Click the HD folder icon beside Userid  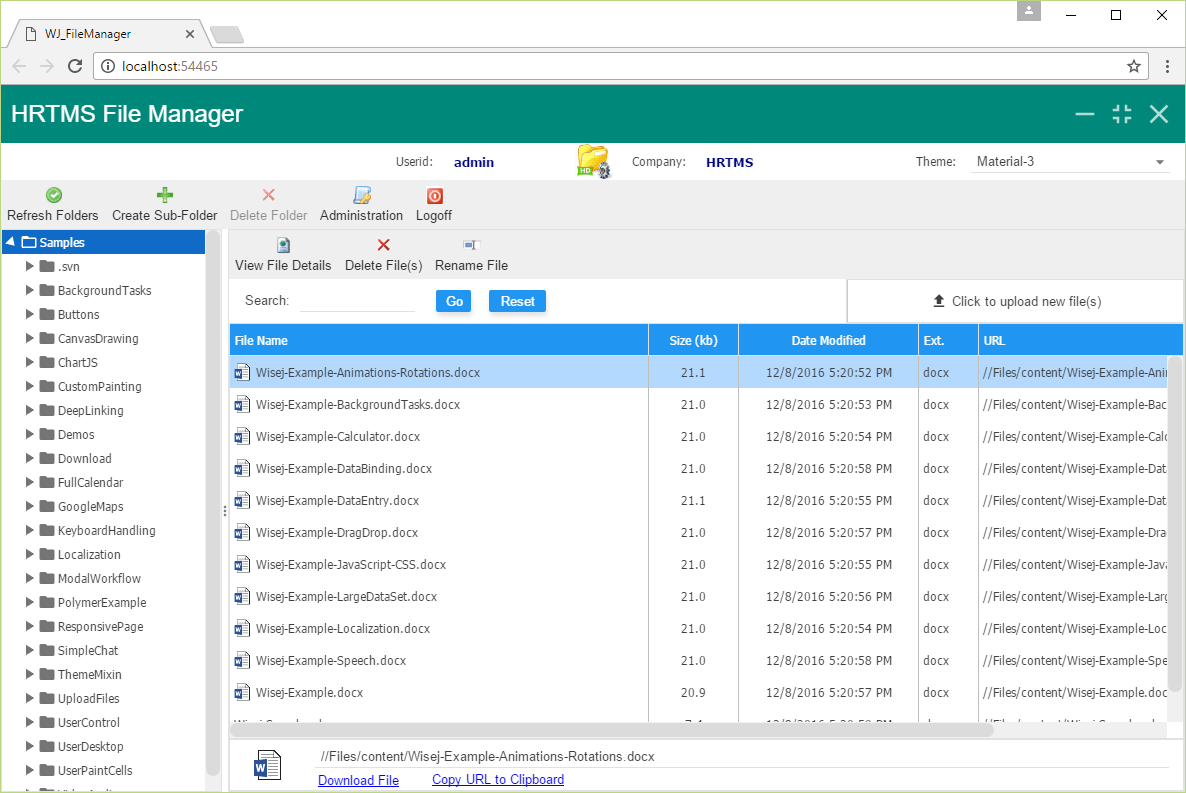pos(593,161)
